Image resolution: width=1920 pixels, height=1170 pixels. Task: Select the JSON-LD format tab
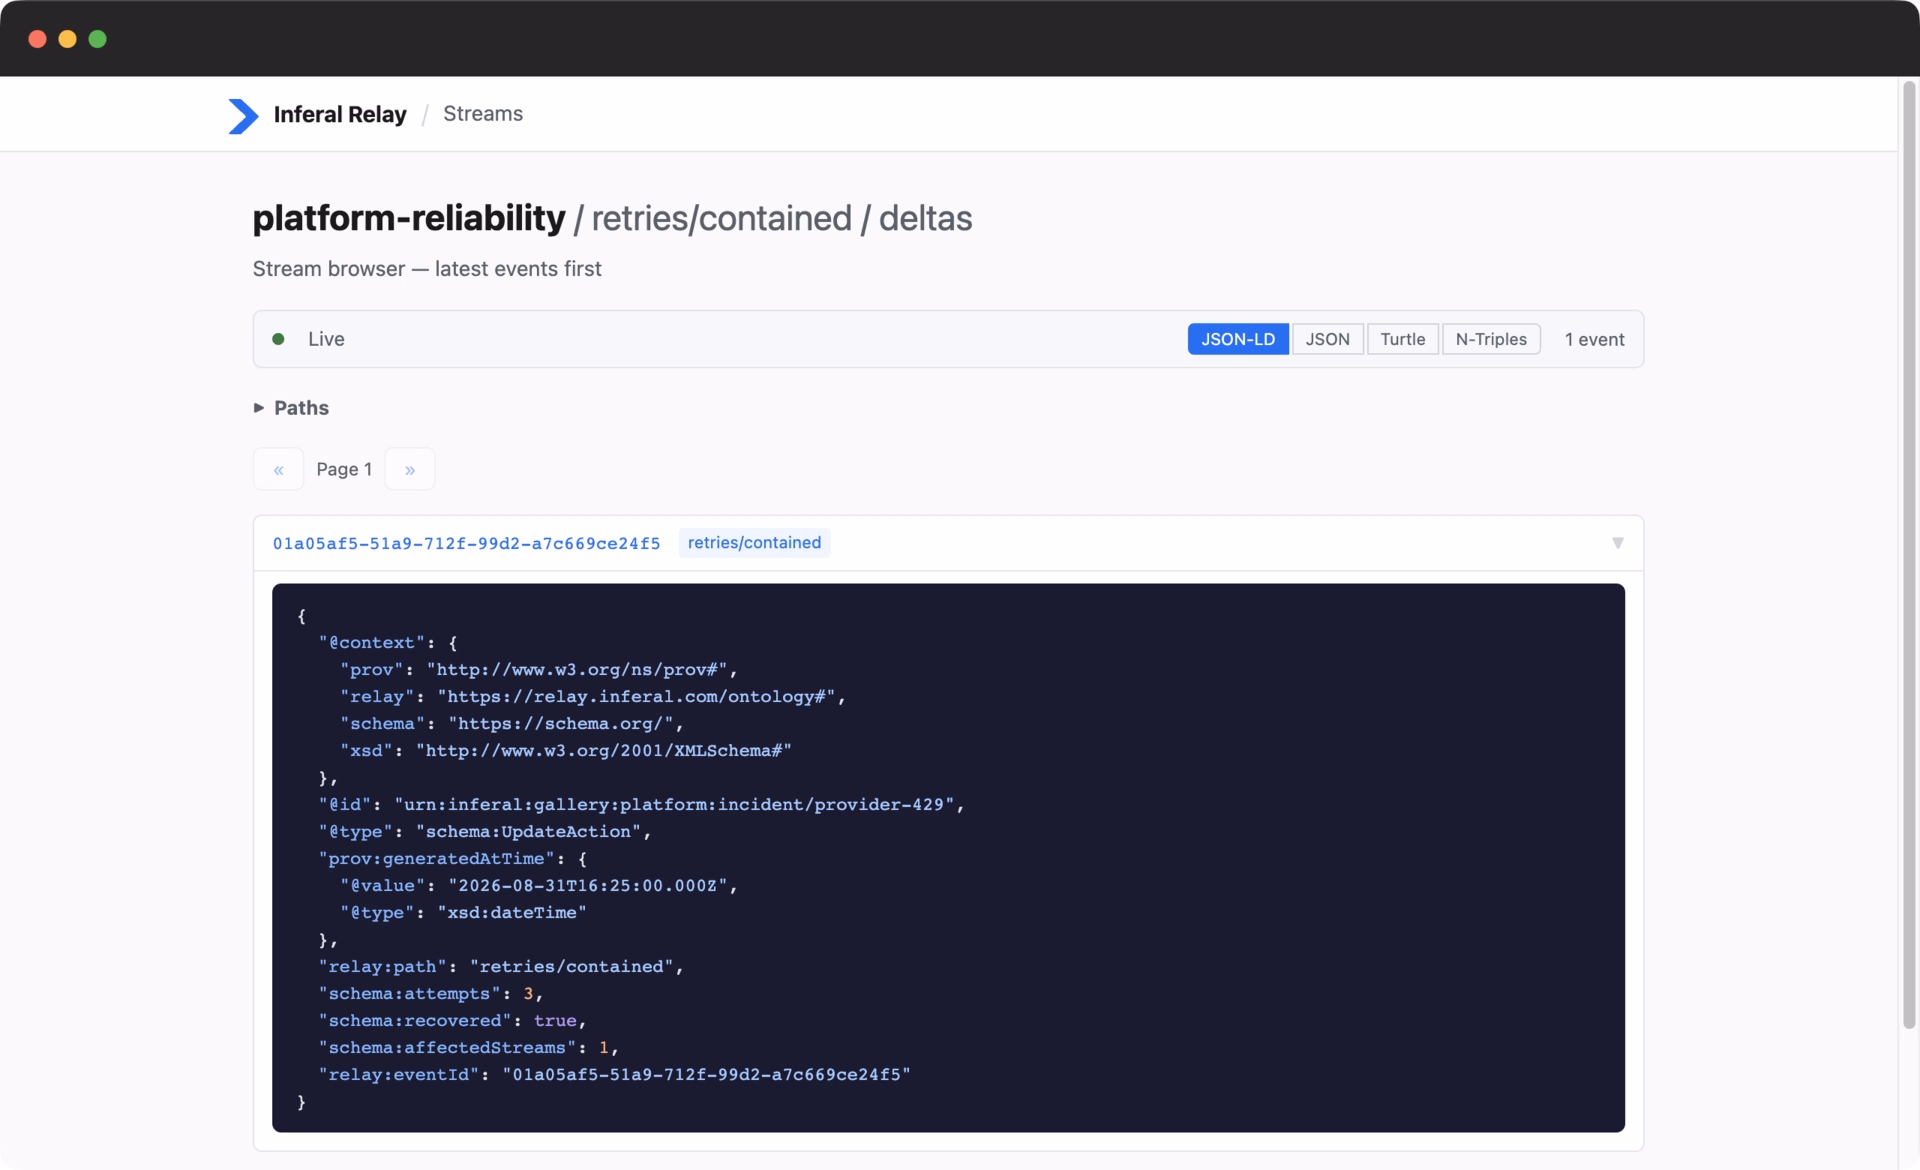pyautogui.click(x=1238, y=339)
